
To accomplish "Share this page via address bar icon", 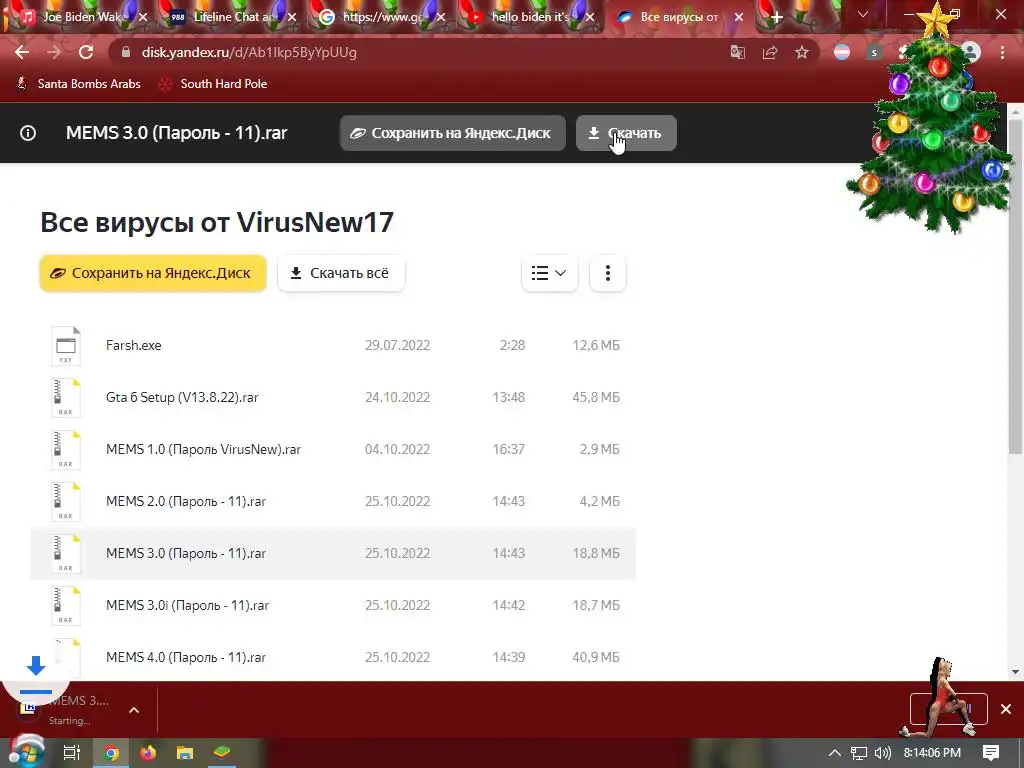I will click(x=770, y=53).
